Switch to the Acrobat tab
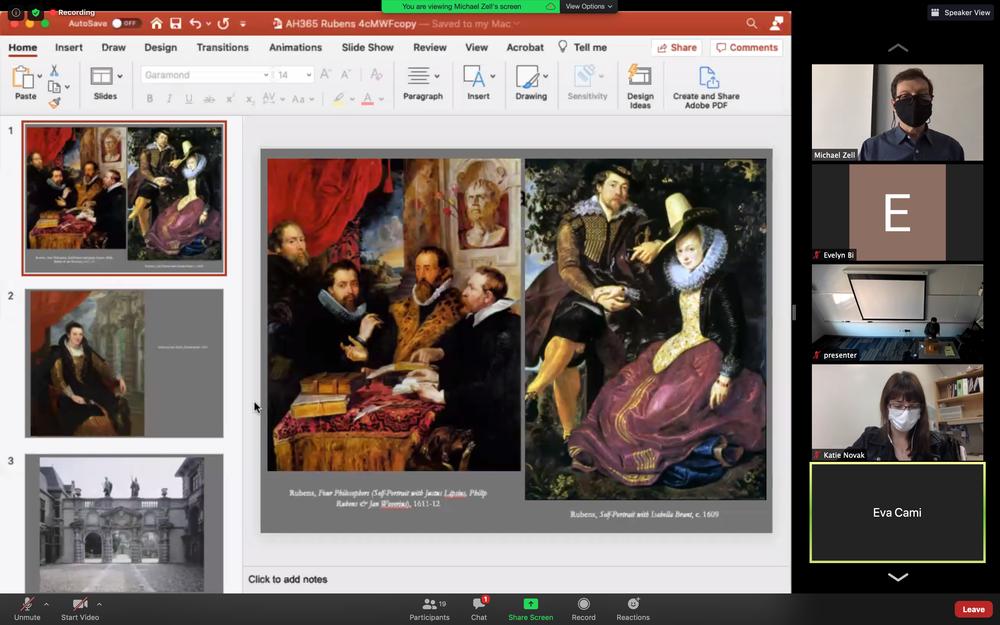This screenshot has width=1000, height=625. pos(525,47)
